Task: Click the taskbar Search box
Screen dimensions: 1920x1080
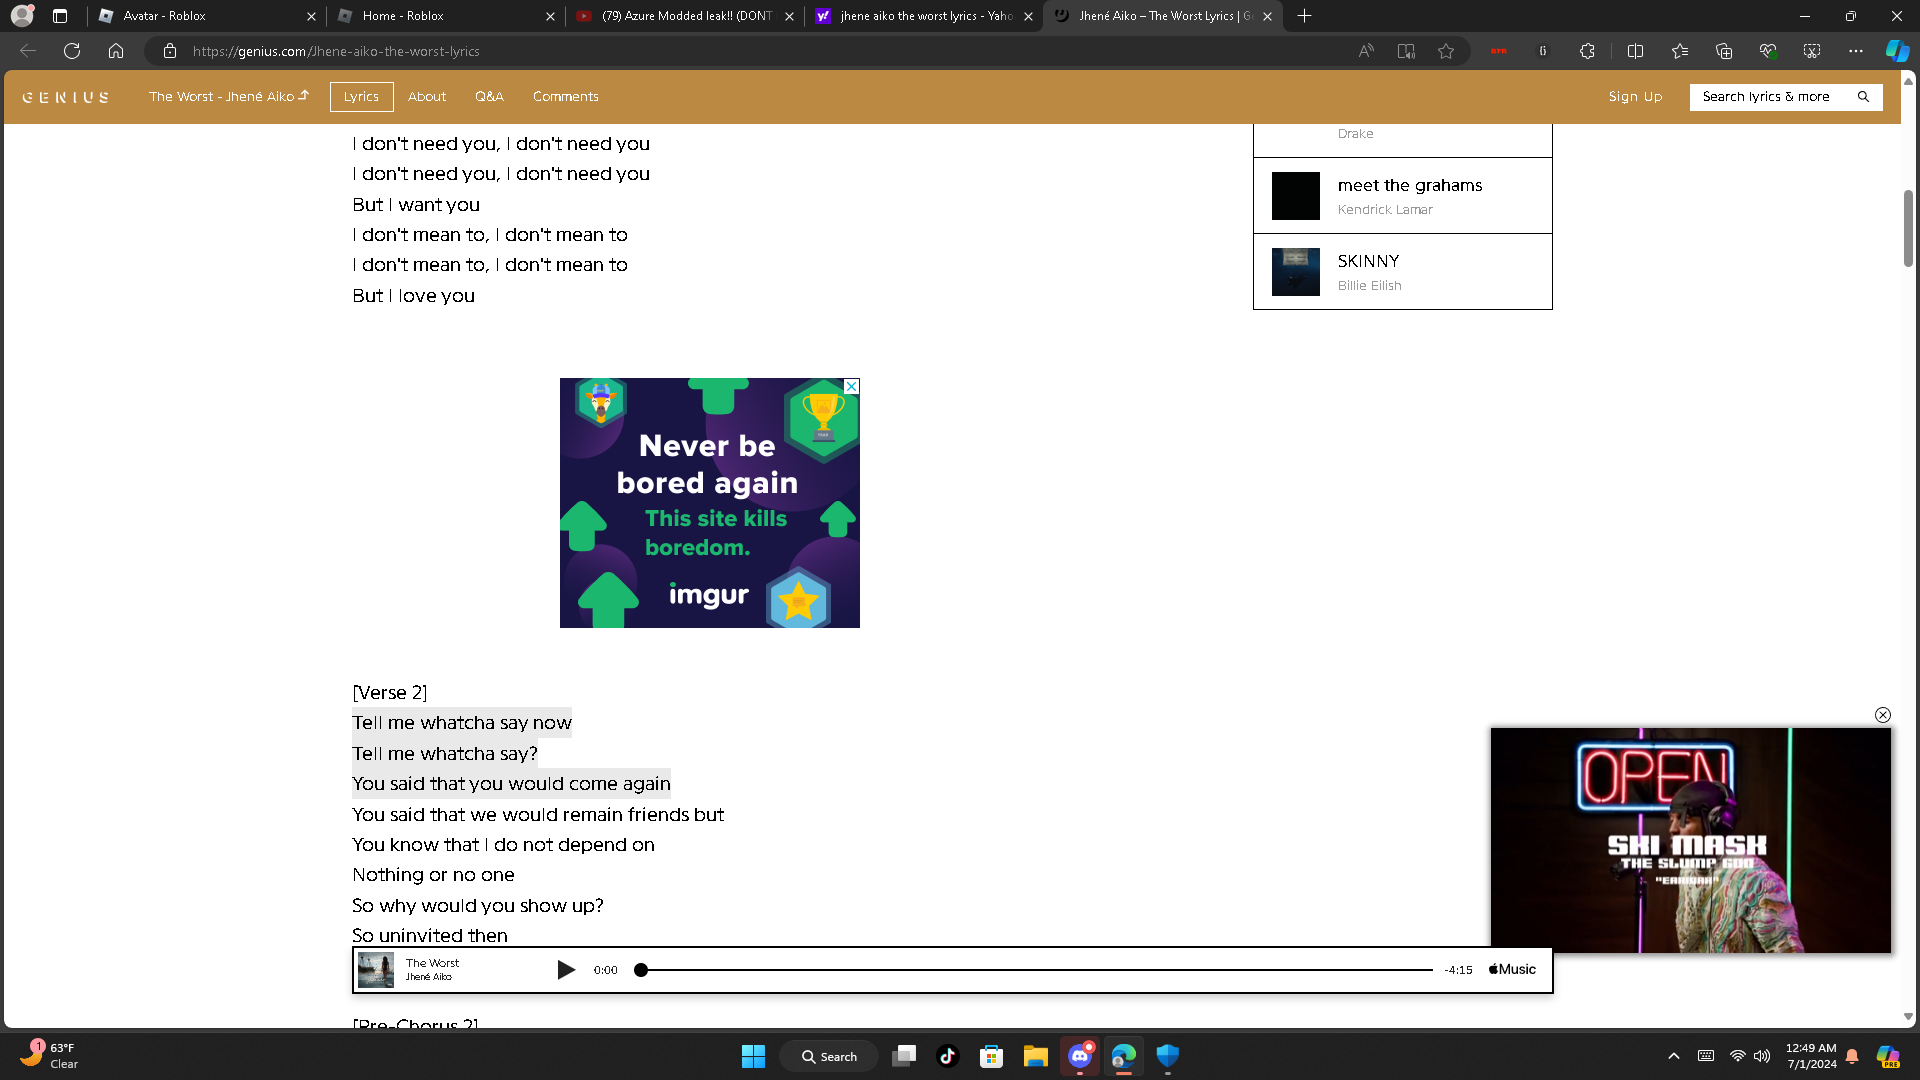Action: (x=829, y=1056)
